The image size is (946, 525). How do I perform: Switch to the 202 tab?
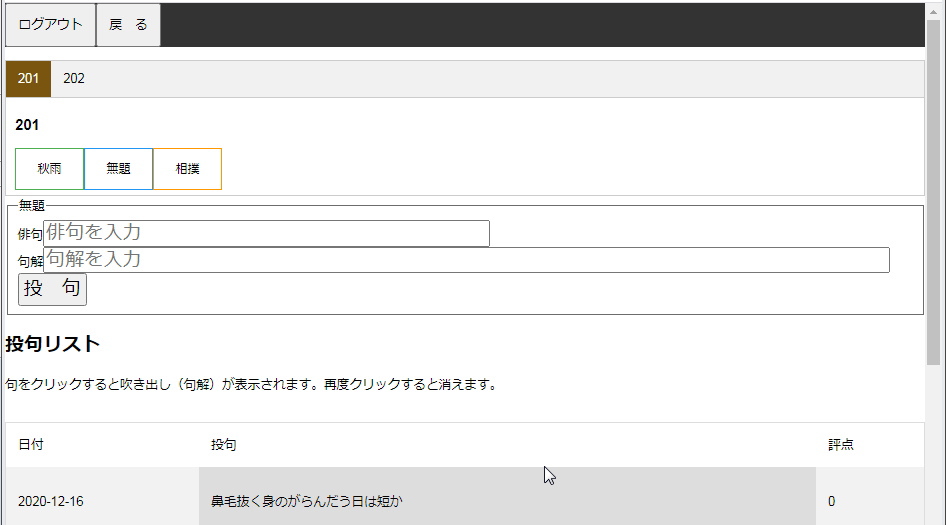74,79
